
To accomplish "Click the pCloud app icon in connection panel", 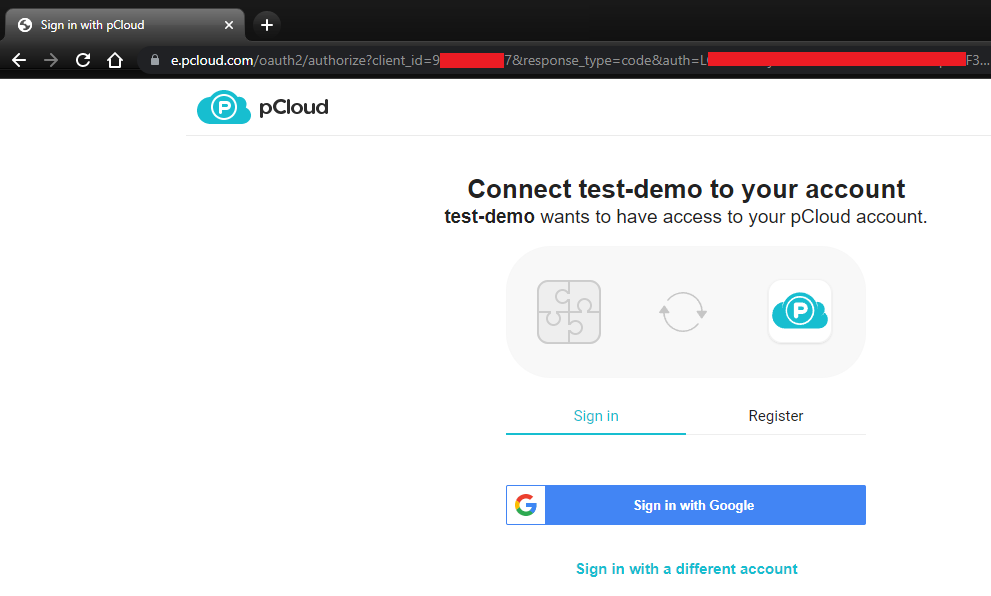I will click(x=799, y=312).
